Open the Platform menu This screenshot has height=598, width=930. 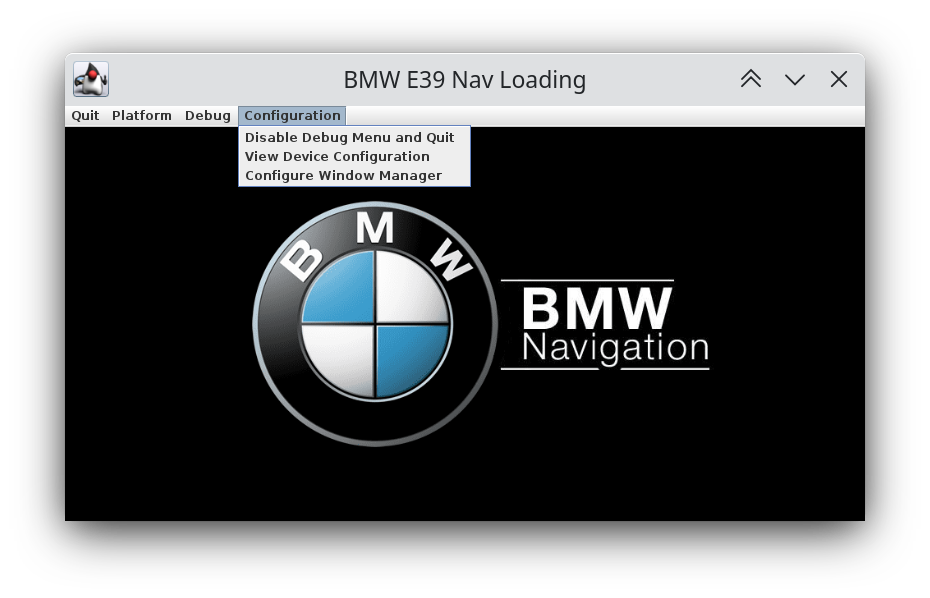tap(142, 116)
